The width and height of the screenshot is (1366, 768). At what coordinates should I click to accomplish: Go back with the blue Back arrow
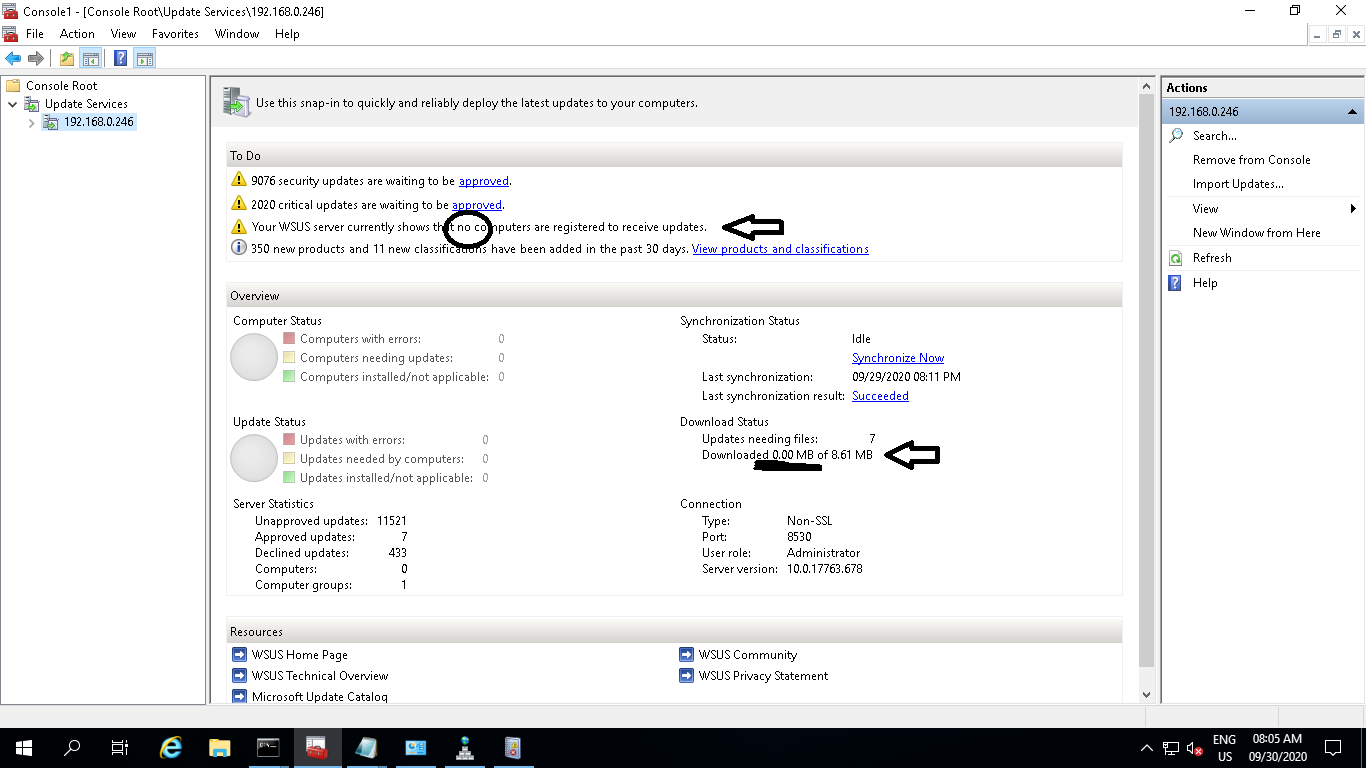pos(13,59)
